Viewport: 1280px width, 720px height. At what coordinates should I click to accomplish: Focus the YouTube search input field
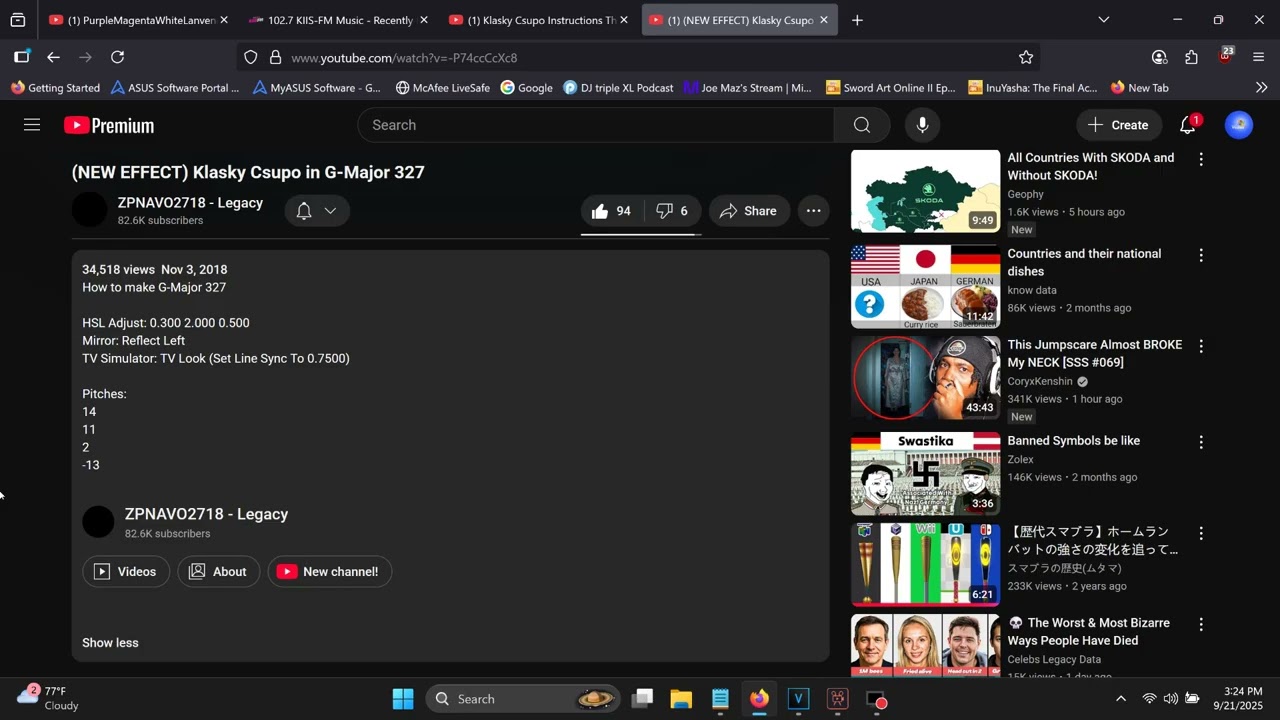click(595, 125)
